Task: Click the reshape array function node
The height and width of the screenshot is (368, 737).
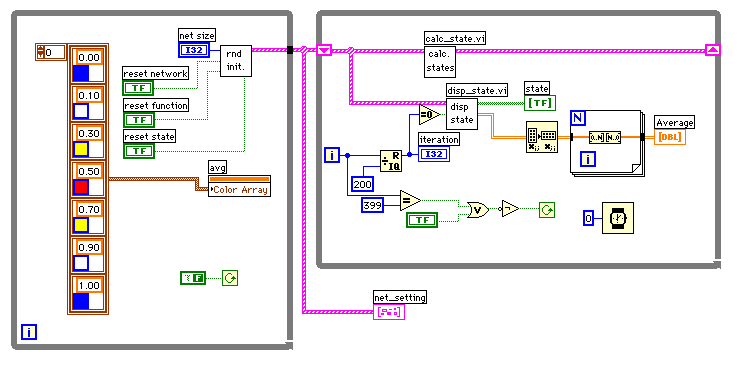Action: (541, 136)
